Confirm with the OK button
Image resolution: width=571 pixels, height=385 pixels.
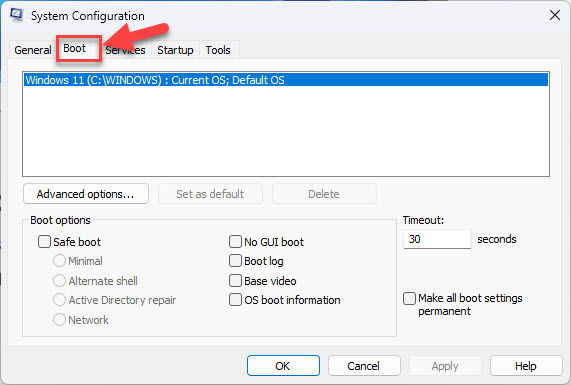[x=283, y=366]
